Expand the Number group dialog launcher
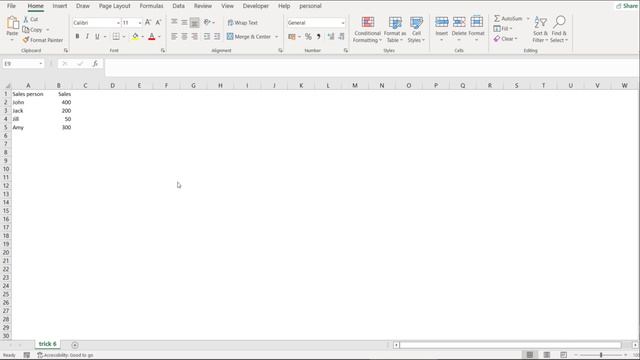 click(x=346, y=51)
